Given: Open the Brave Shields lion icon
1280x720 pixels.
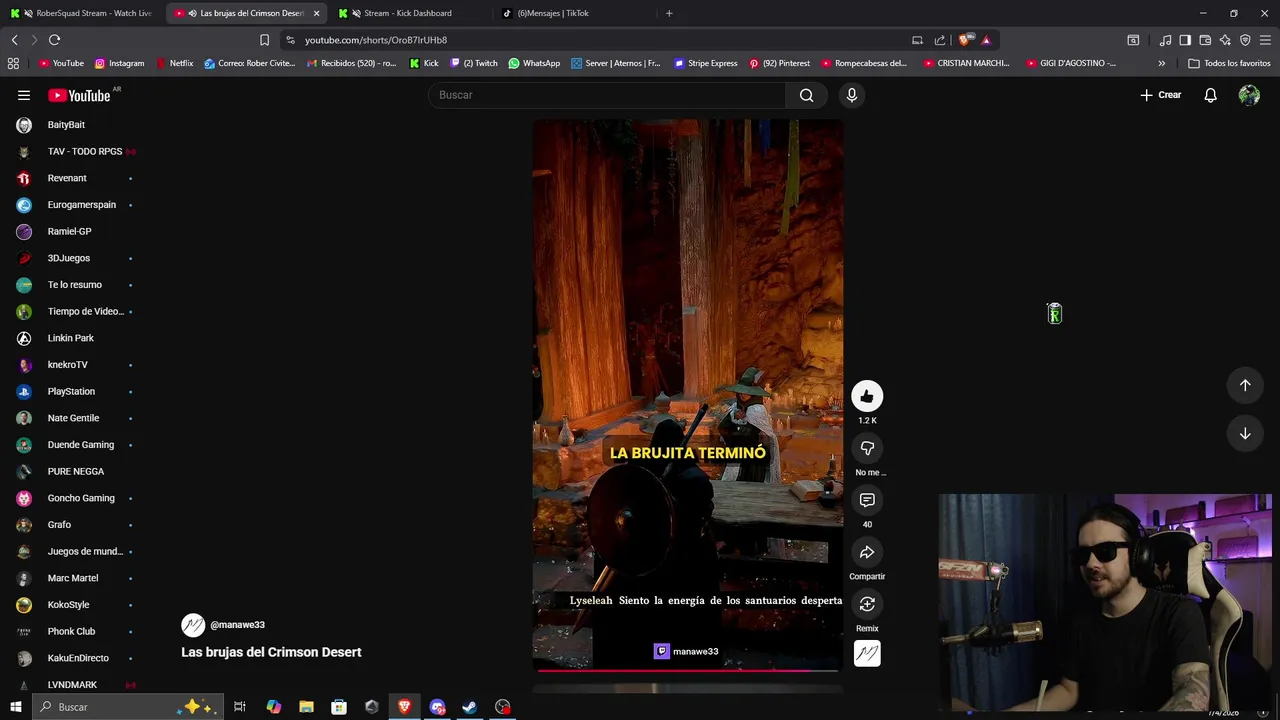Looking at the screenshot, I should point(964,40).
